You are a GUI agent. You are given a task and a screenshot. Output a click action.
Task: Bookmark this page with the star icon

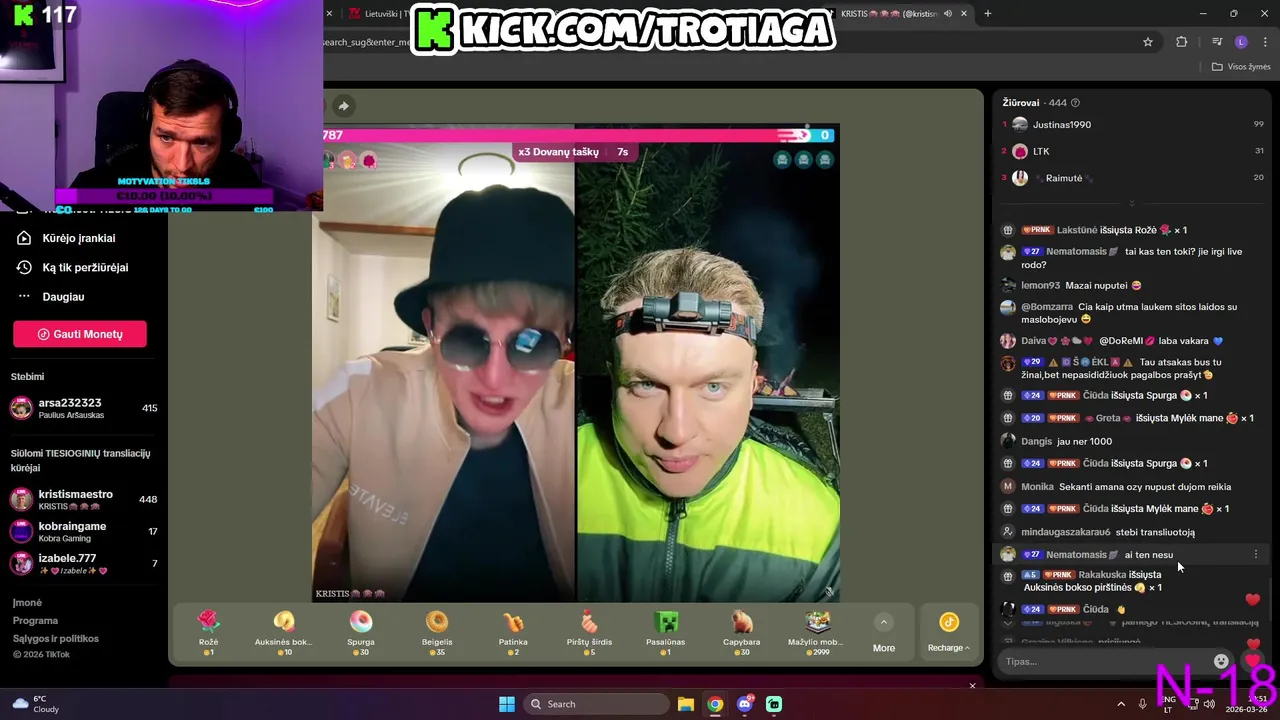1148,42
